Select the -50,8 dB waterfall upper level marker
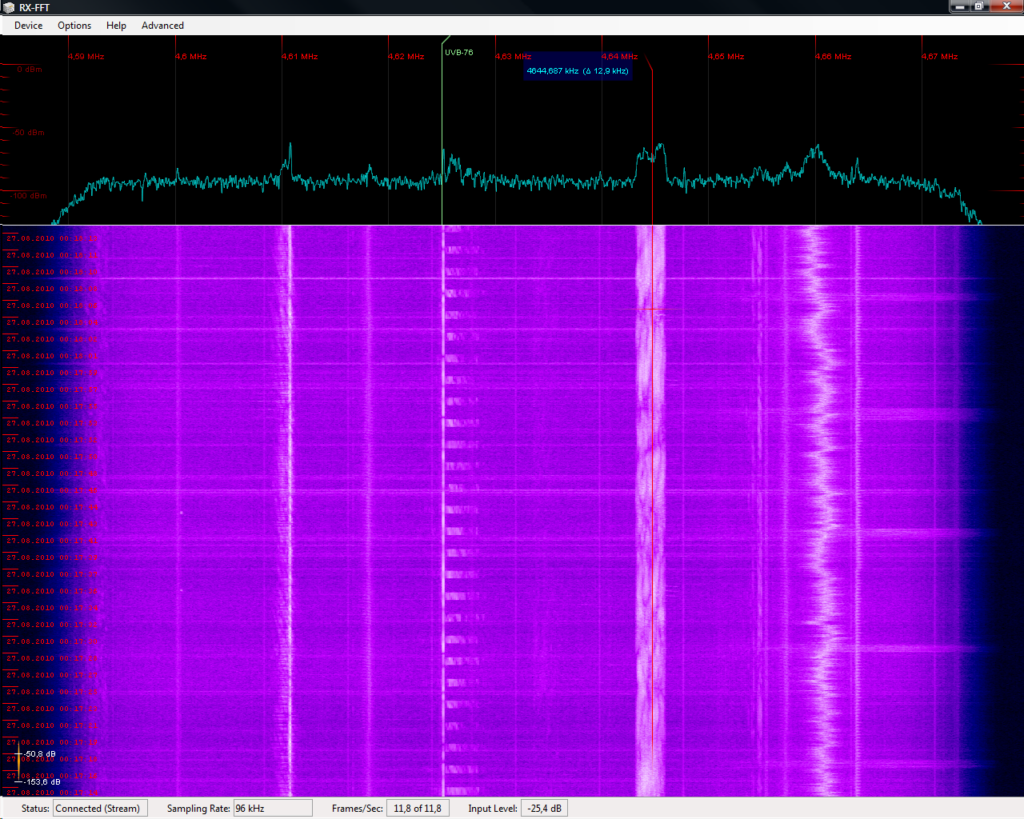 point(36,754)
